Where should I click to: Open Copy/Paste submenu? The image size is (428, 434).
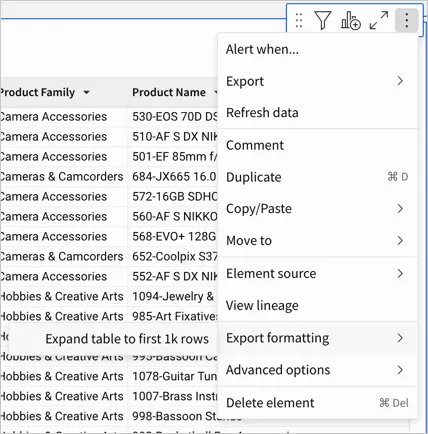tap(318, 209)
